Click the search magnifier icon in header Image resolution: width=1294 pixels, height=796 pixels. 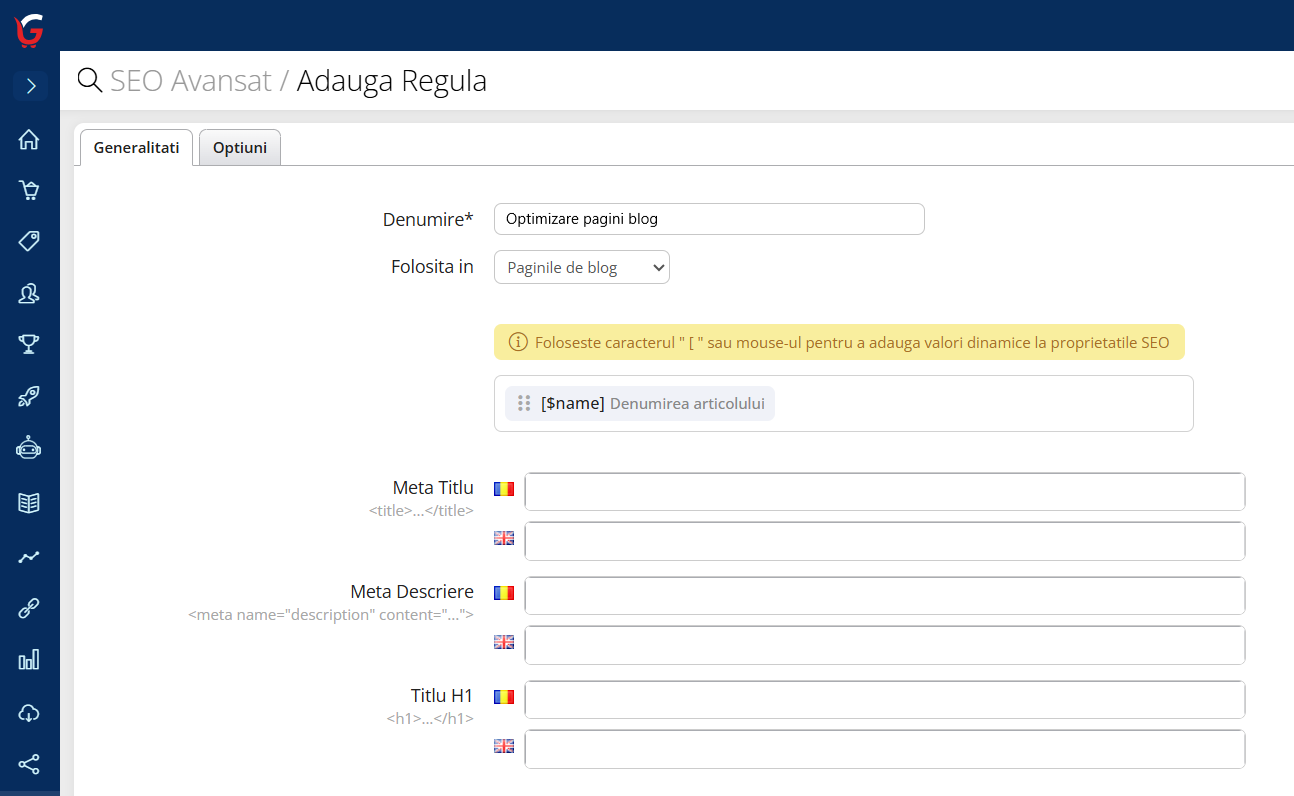(90, 80)
